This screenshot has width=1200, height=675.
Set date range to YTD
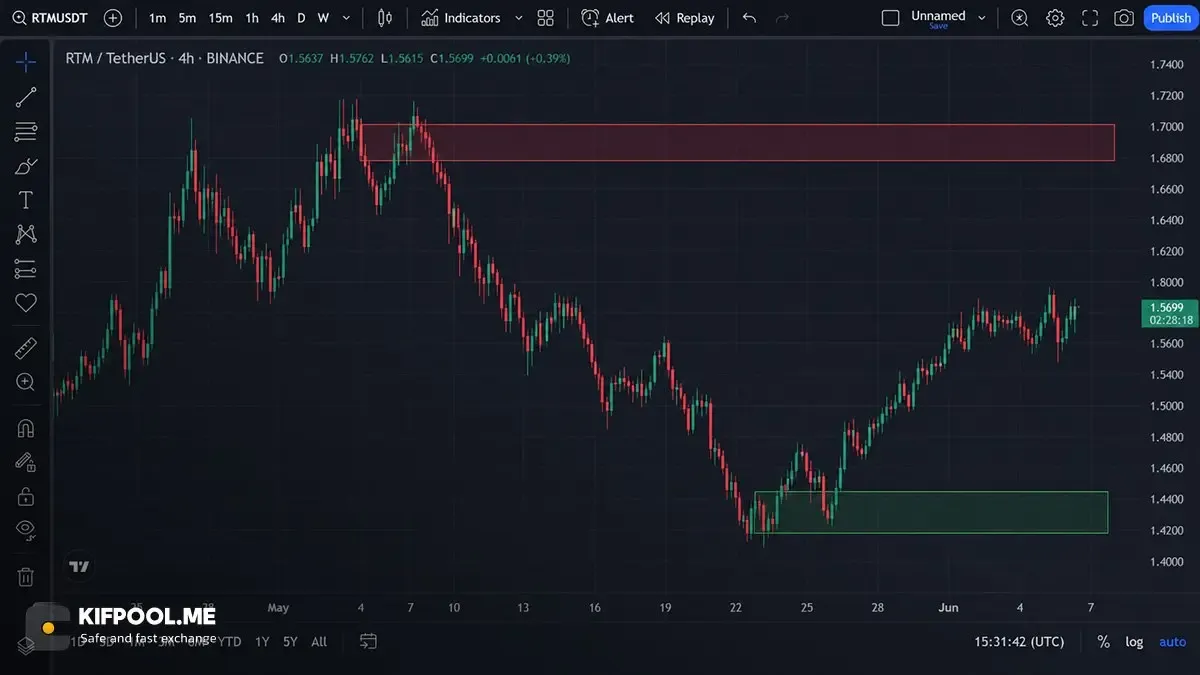[229, 642]
